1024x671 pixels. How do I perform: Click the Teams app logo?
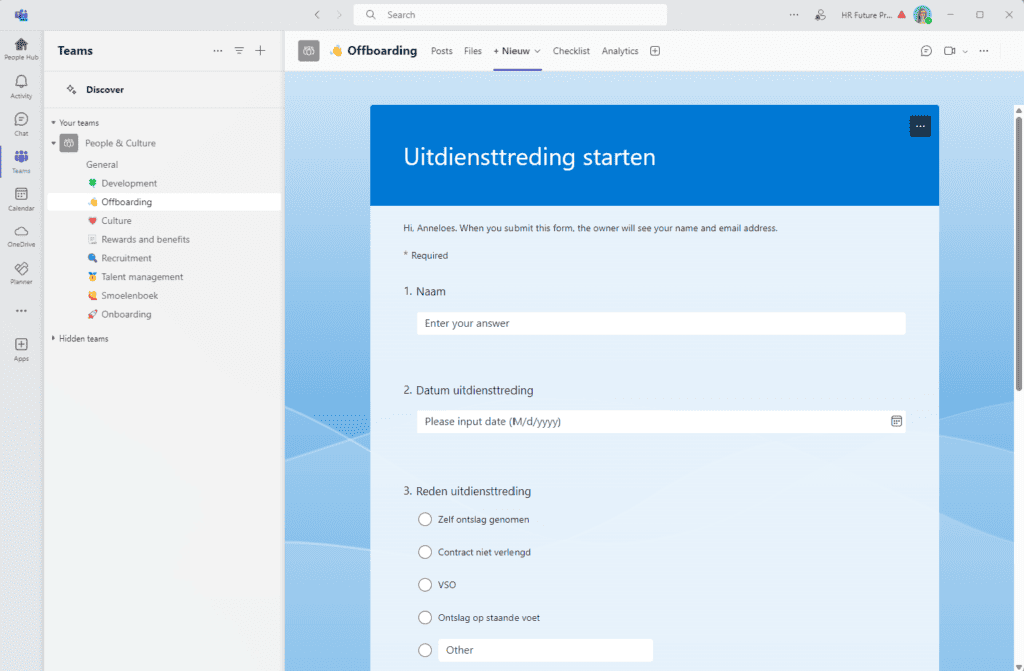click(21, 14)
